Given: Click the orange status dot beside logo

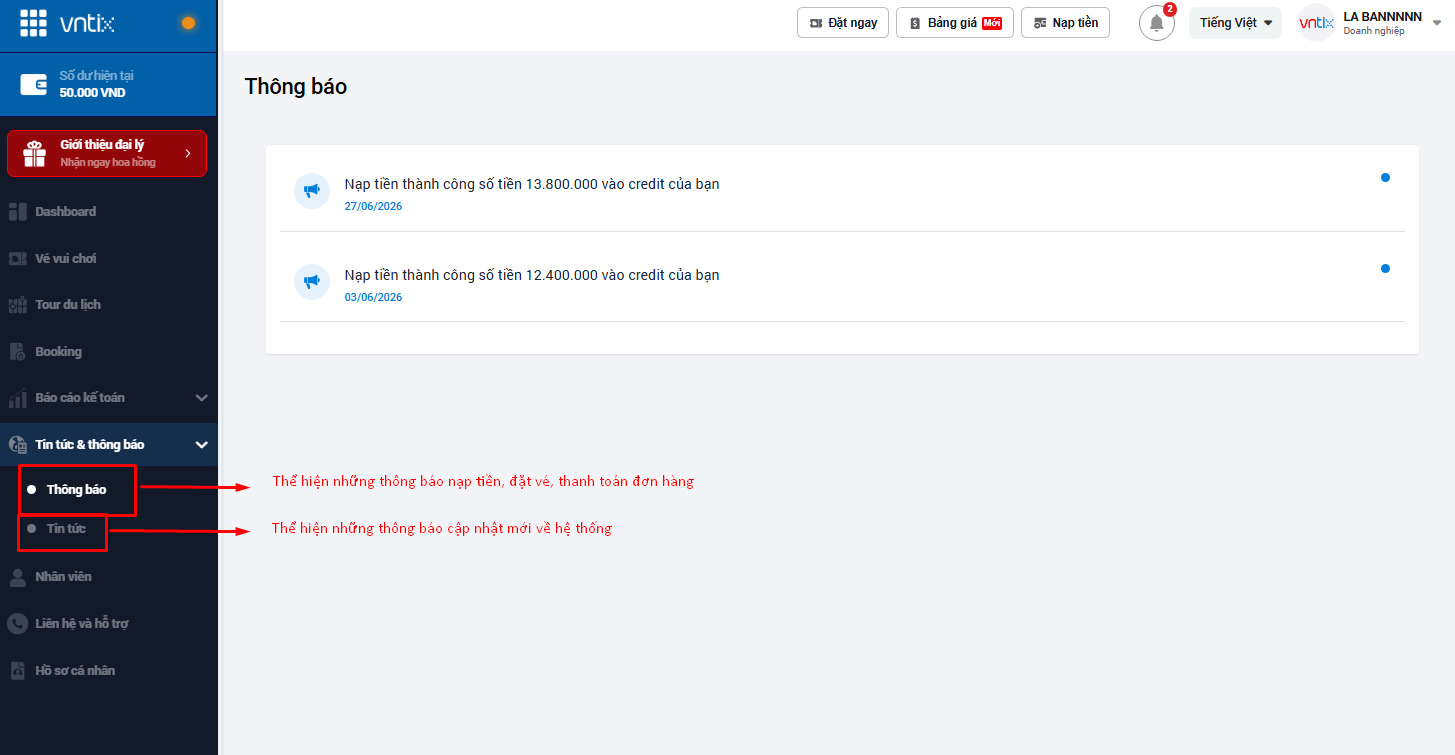Looking at the screenshot, I should (188, 23).
